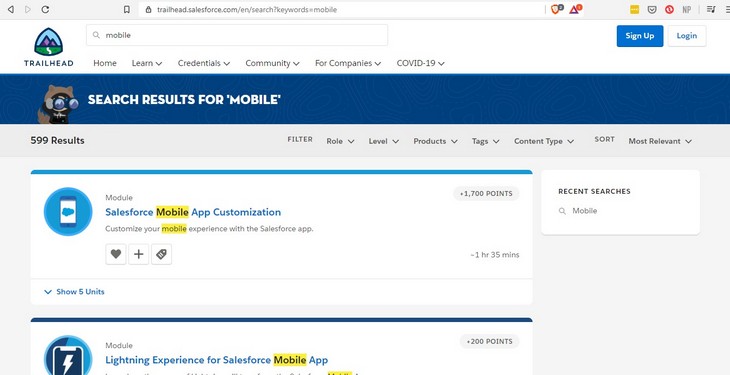This screenshot has height=375, width=730.
Task: Expand the Learn menu
Action: pos(147,63)
